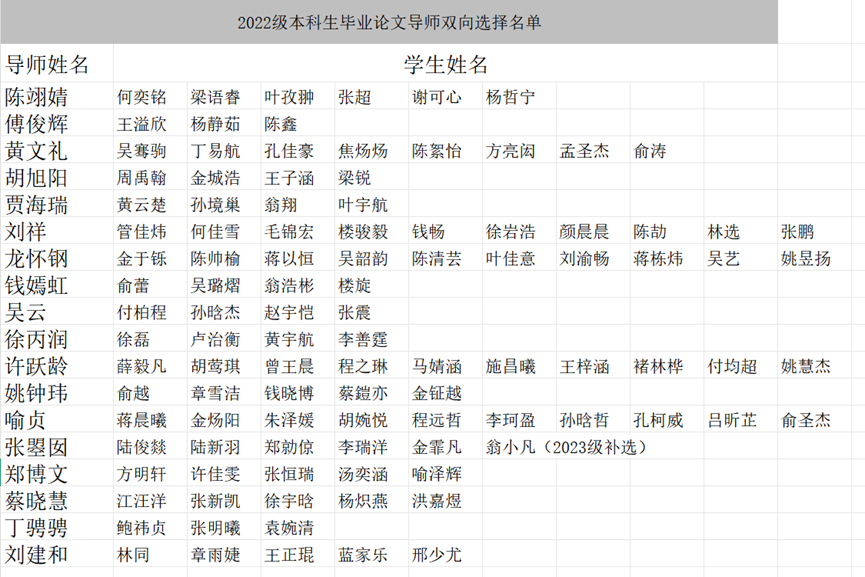865x577 pixels.
Task: Click the student cell 陈鑫
Action: click(x=281, y=125)
